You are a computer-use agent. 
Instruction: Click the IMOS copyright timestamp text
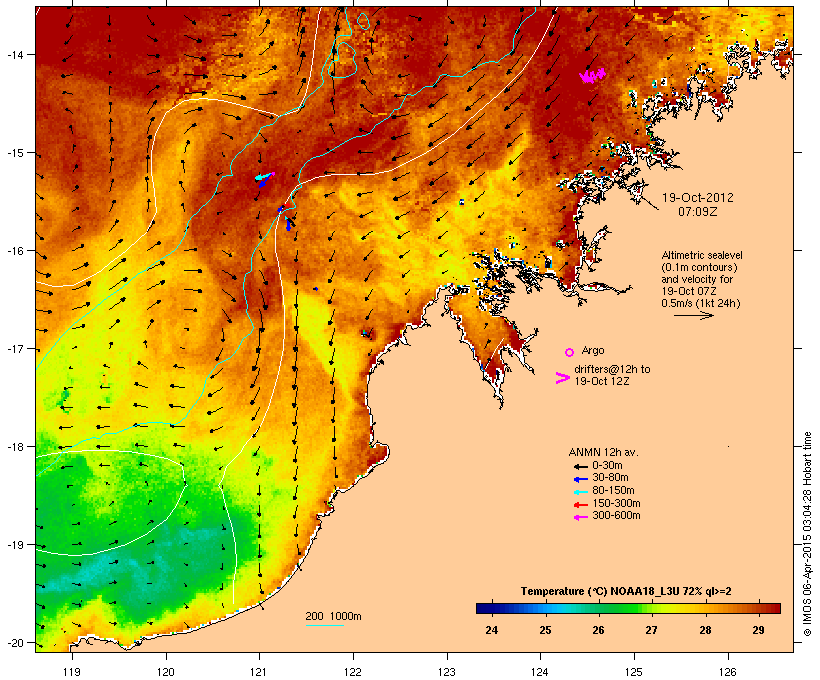[x=807, y=534]
